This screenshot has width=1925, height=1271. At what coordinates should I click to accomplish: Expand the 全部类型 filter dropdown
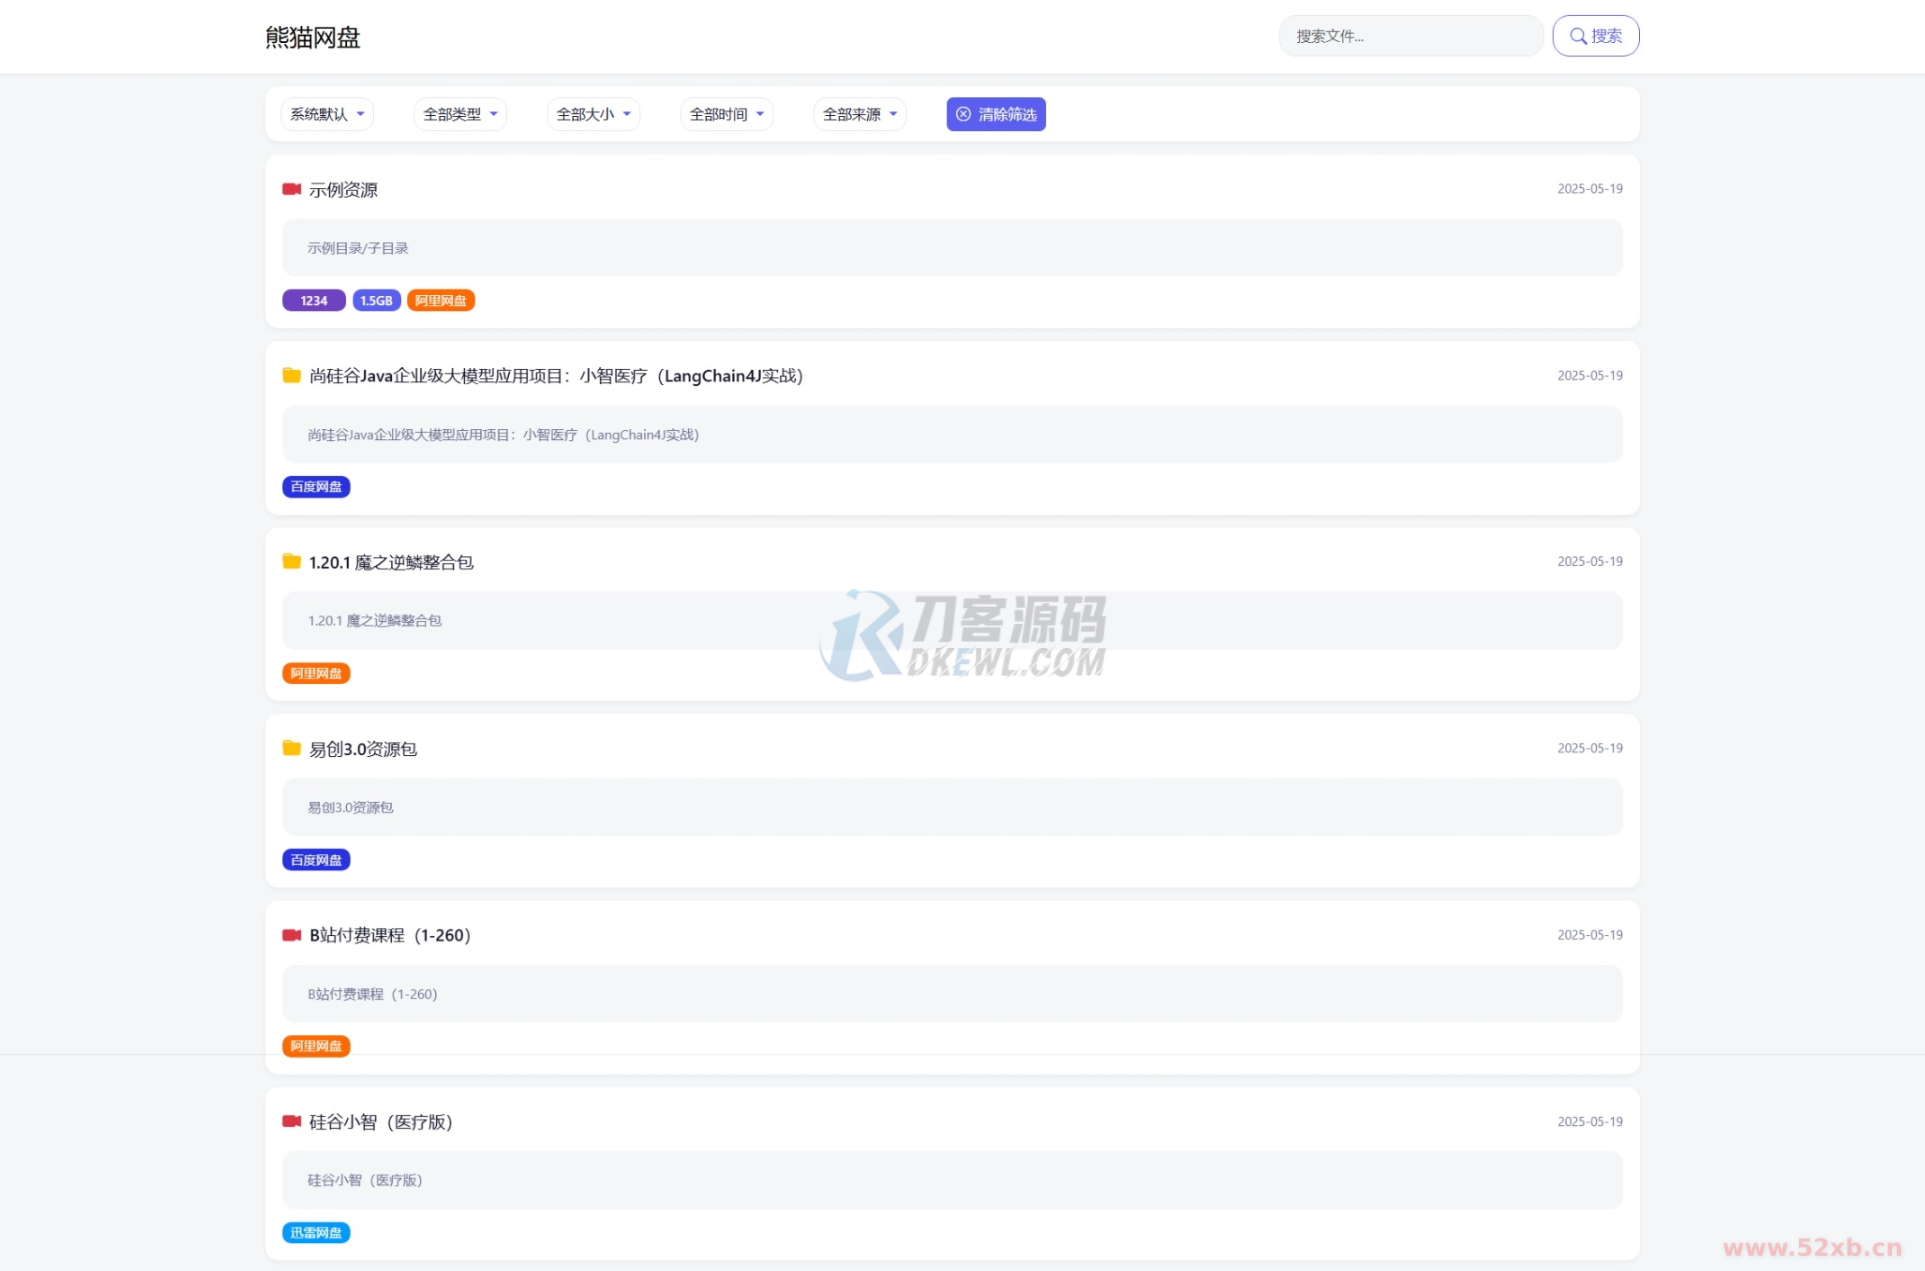[459, 114]
